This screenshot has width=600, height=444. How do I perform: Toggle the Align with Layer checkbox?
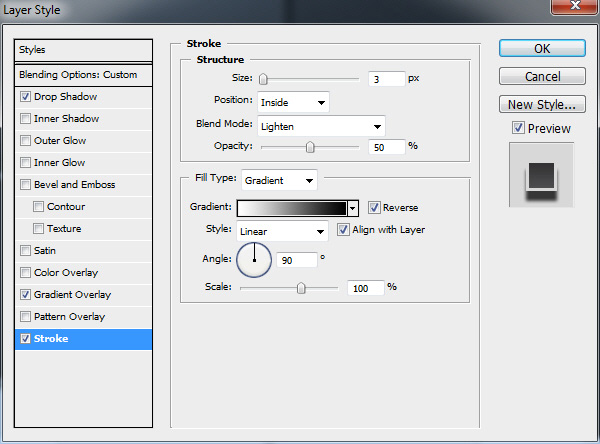pyautogui.click(x=343, y=230)
